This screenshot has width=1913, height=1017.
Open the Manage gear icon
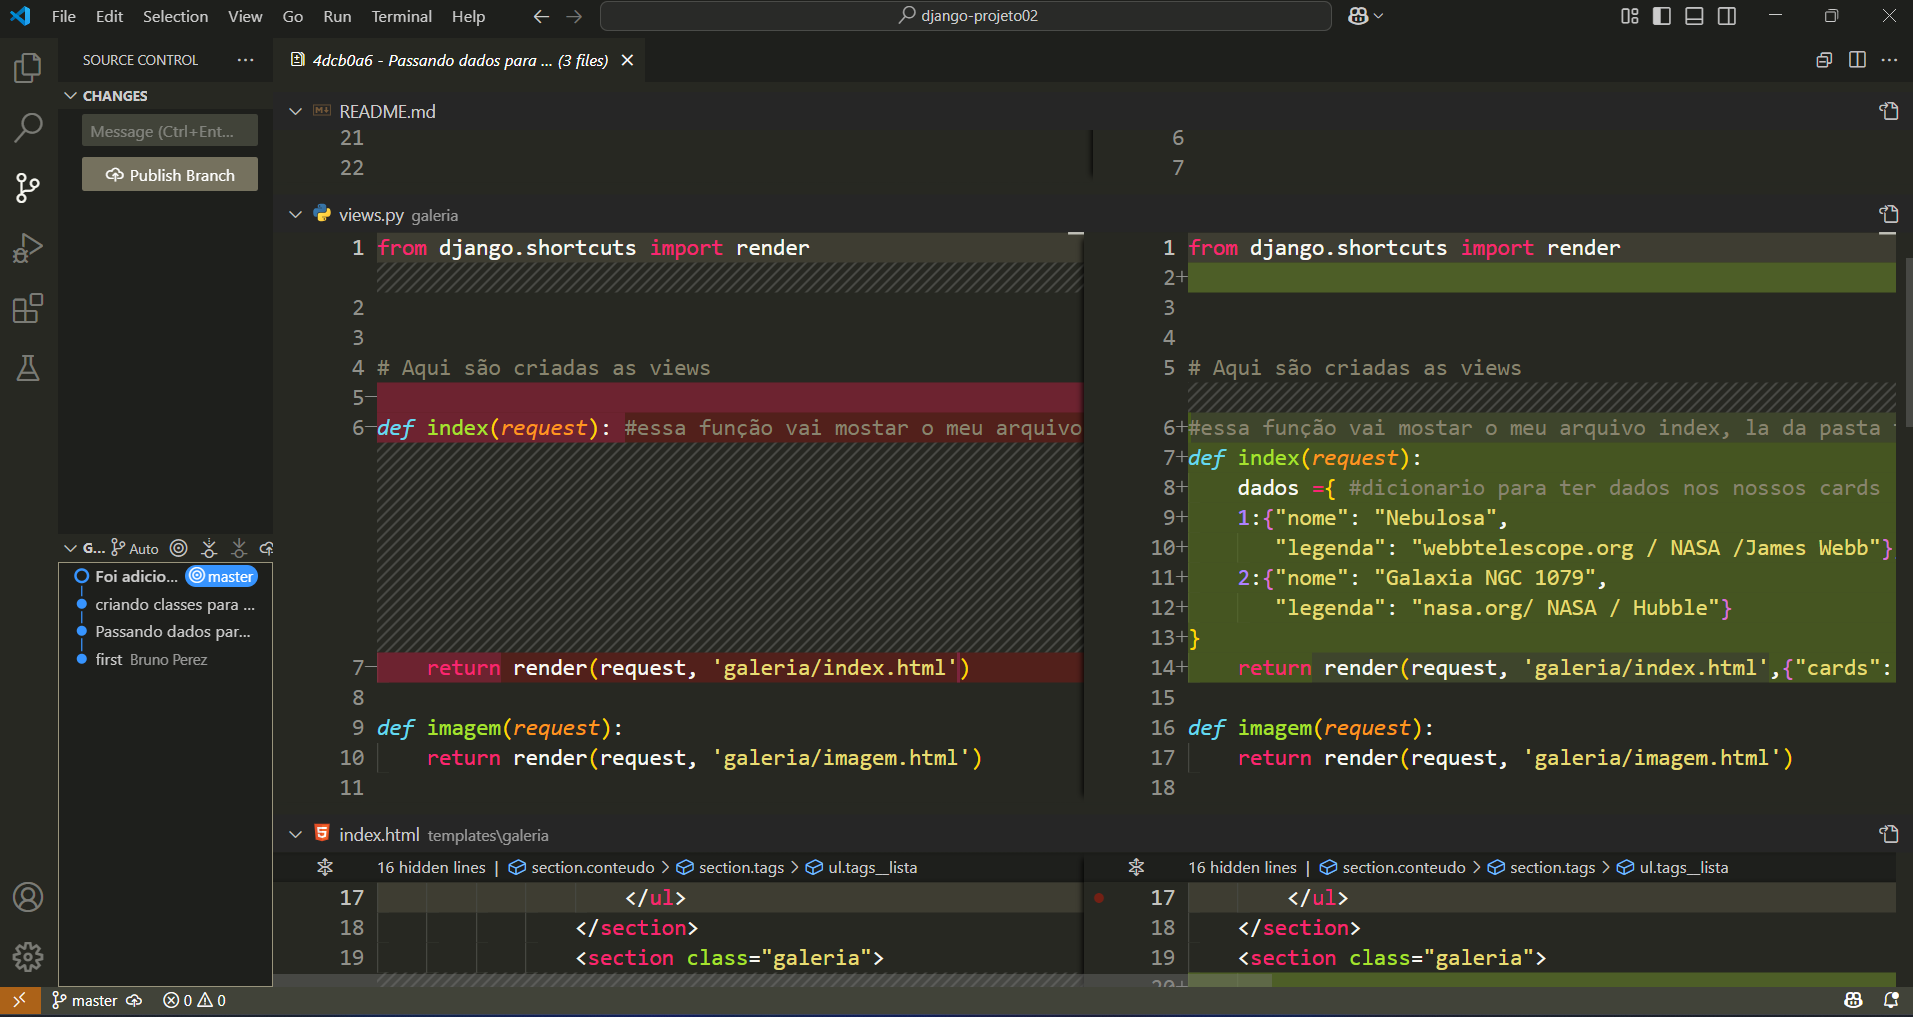[28, 957]
